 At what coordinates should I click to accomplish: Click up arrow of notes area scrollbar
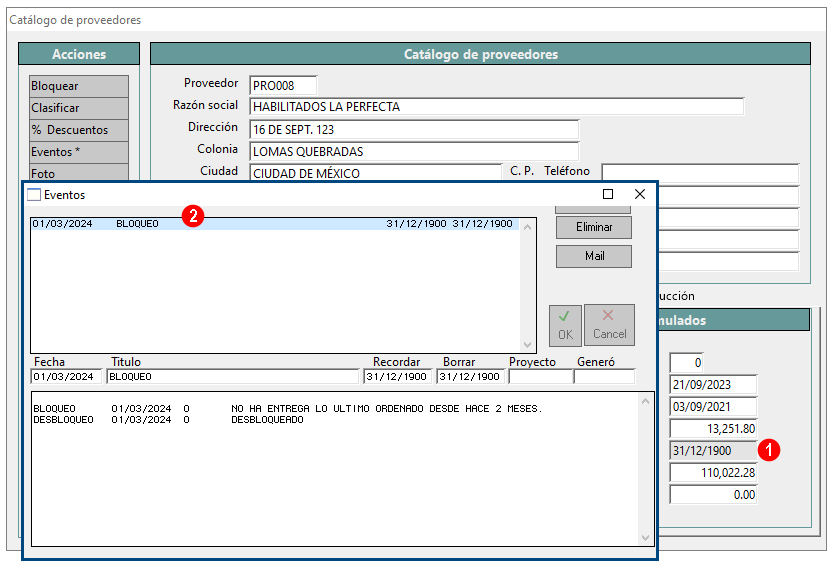tap(645, 402)
